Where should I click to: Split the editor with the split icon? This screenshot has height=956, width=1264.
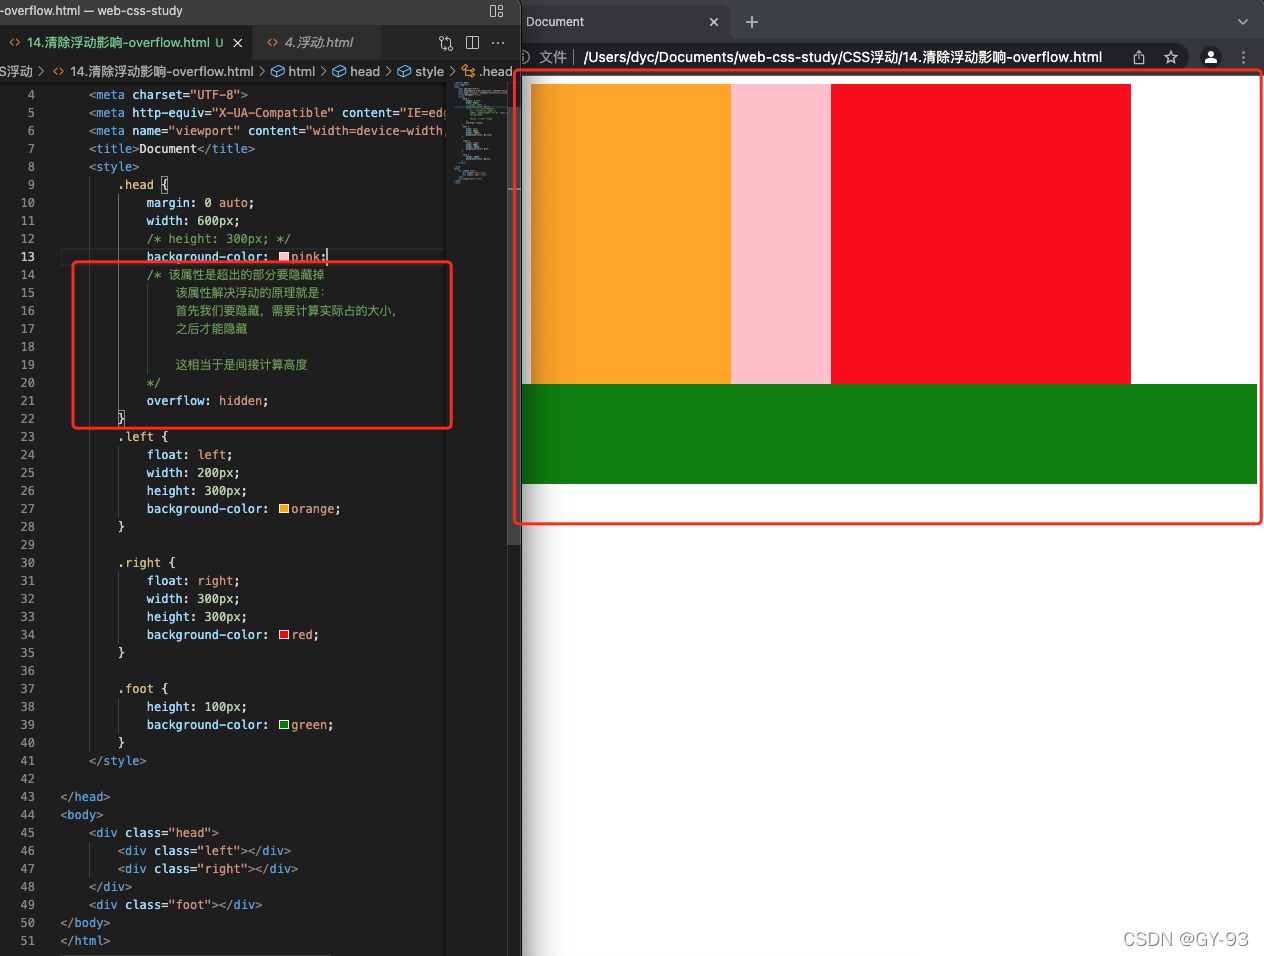coord(472,43)
